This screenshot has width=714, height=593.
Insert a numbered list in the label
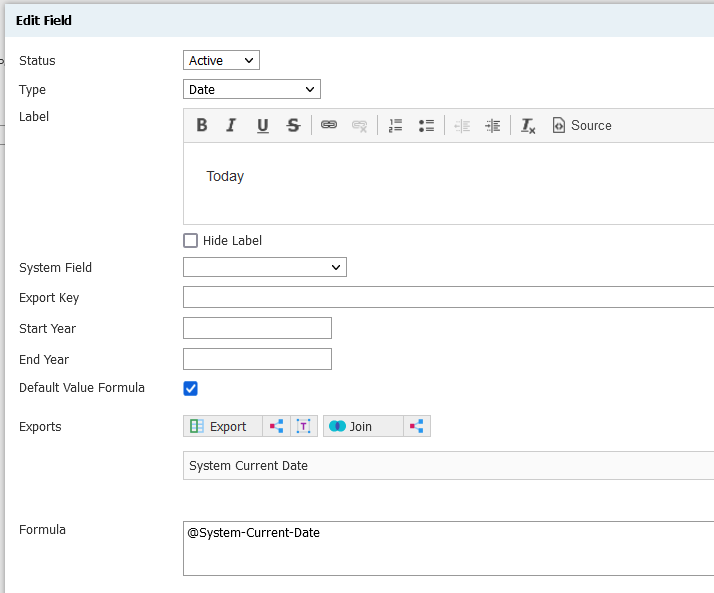click(x=395, y=125)
